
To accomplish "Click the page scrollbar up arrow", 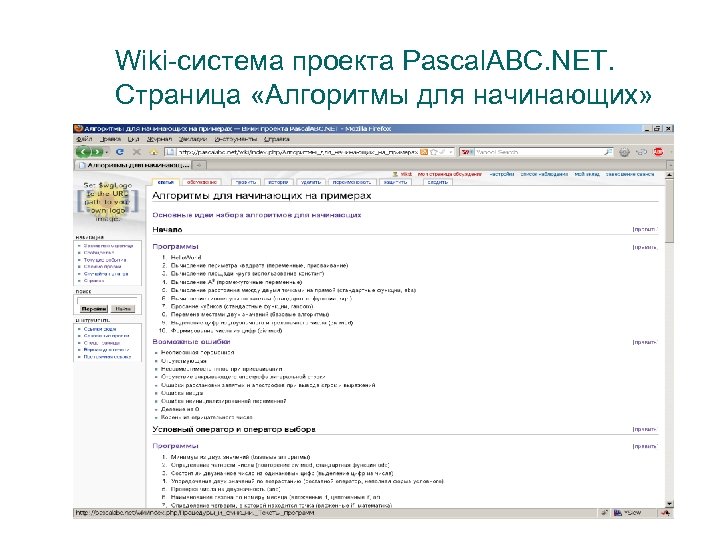I will click(669, 175).
